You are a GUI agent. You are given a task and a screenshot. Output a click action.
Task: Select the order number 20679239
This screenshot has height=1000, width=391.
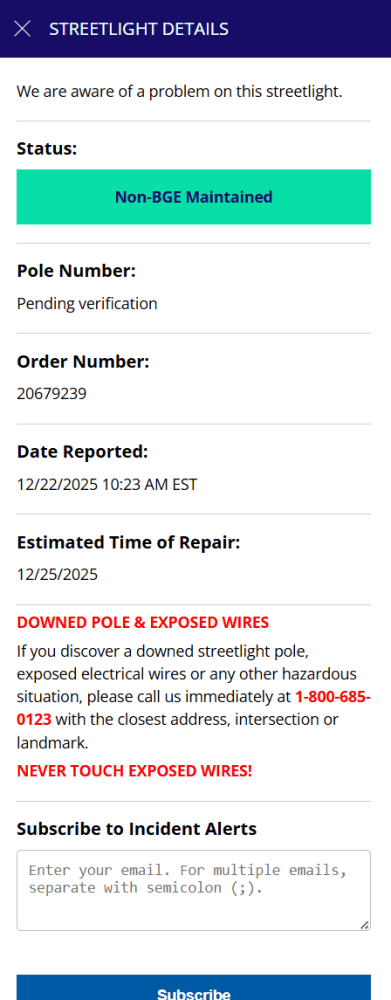52,394
